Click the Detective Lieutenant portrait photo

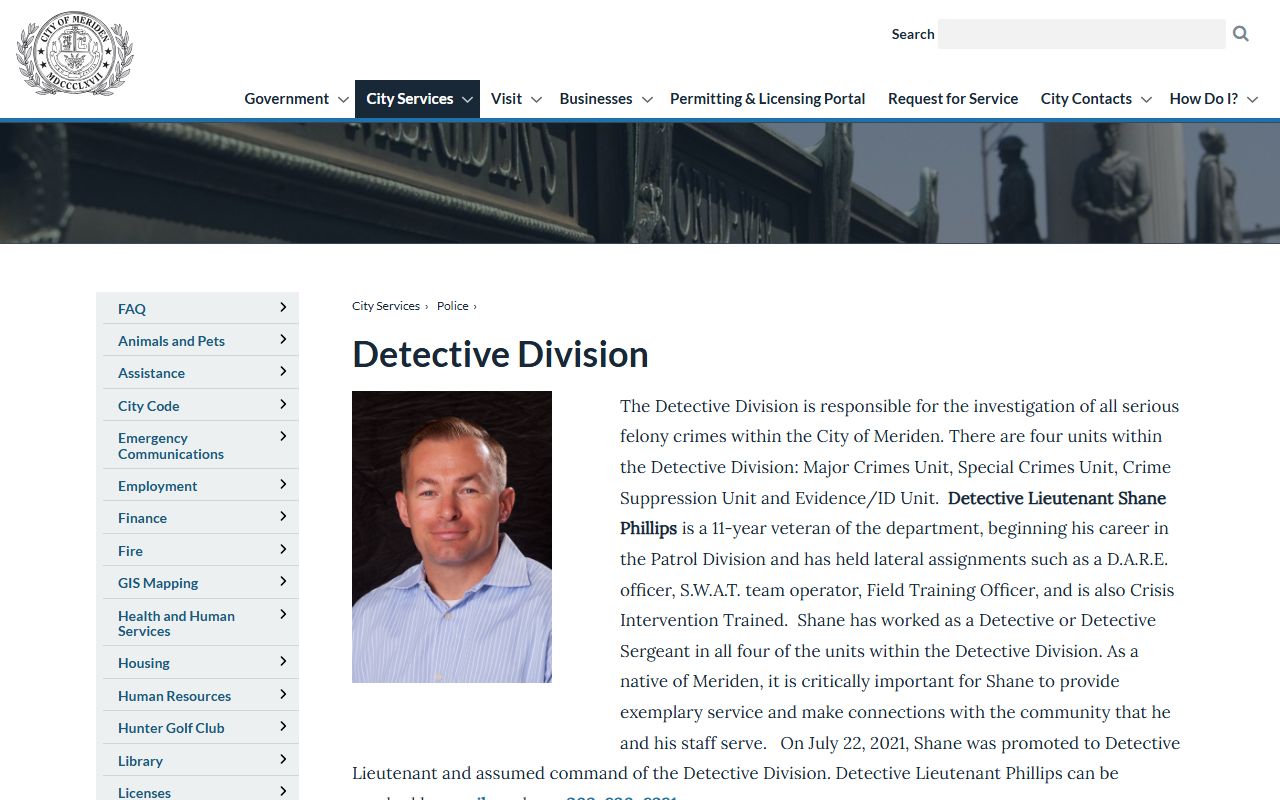(452, 537)
